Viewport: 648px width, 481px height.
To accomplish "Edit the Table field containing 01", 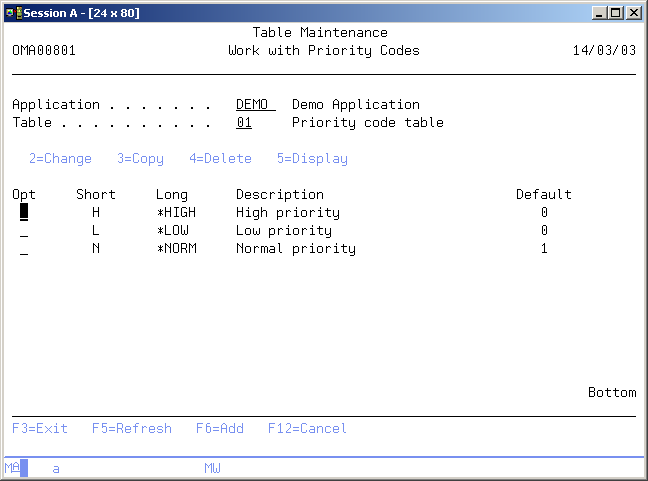I will pyautogui.click(x=244, y=122).
